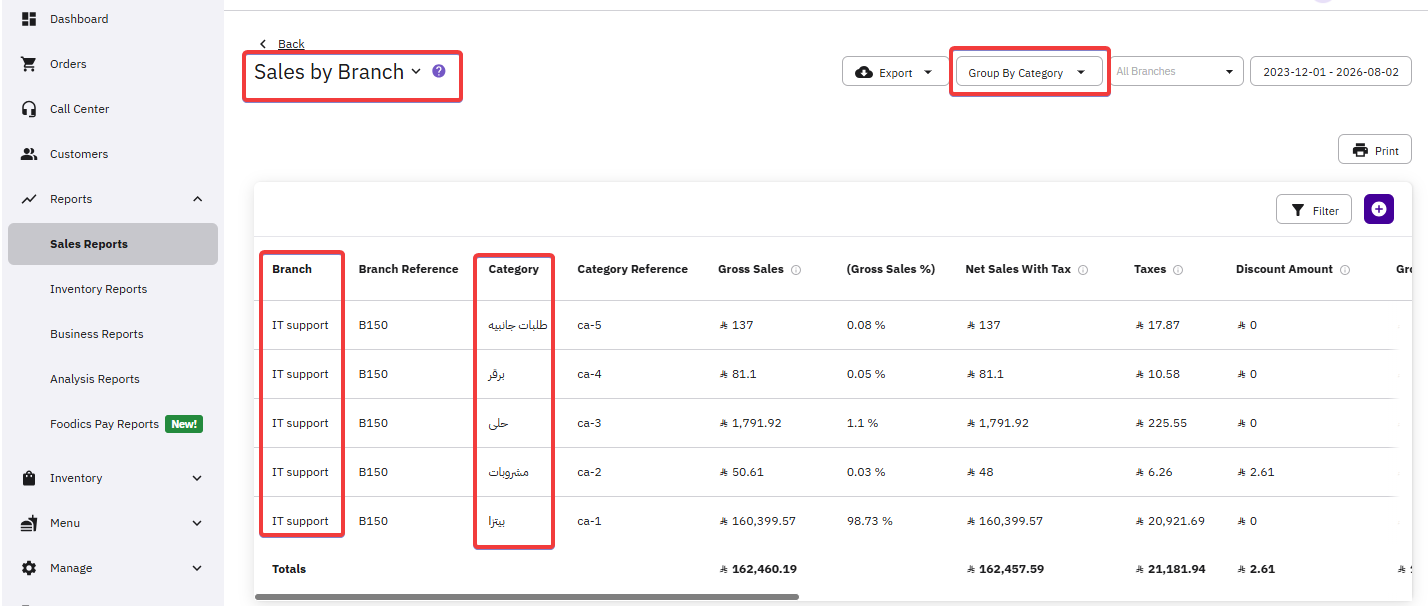The image size is (1428, 606).
Task: Click the info icon next to Taxes
Action: tap(1178, 270)
